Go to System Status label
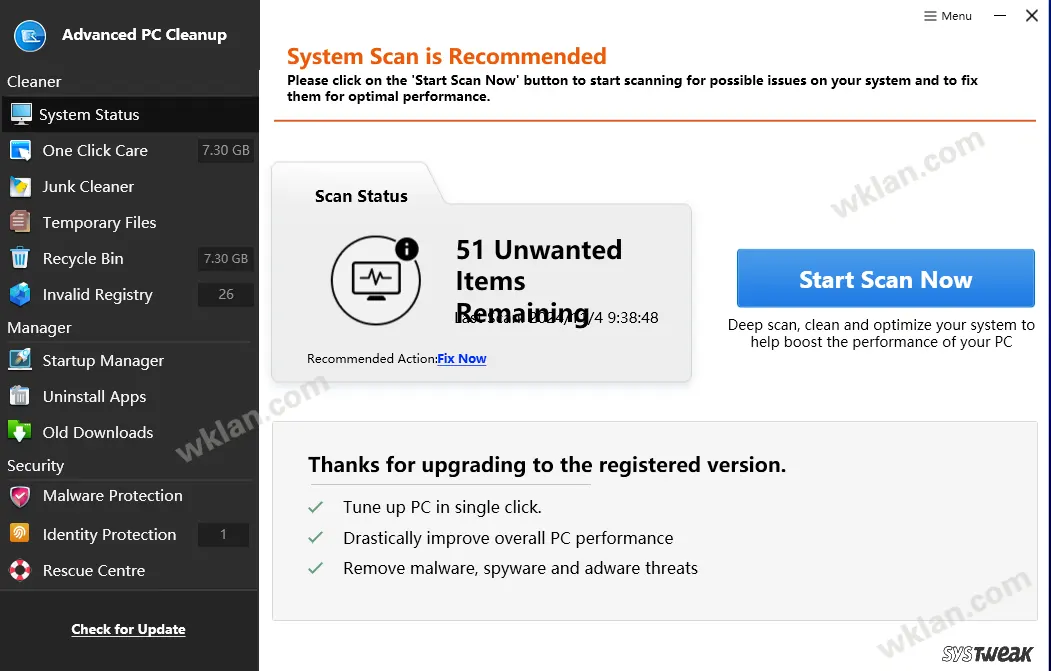 pyautogui.click(x=89, y=115)
